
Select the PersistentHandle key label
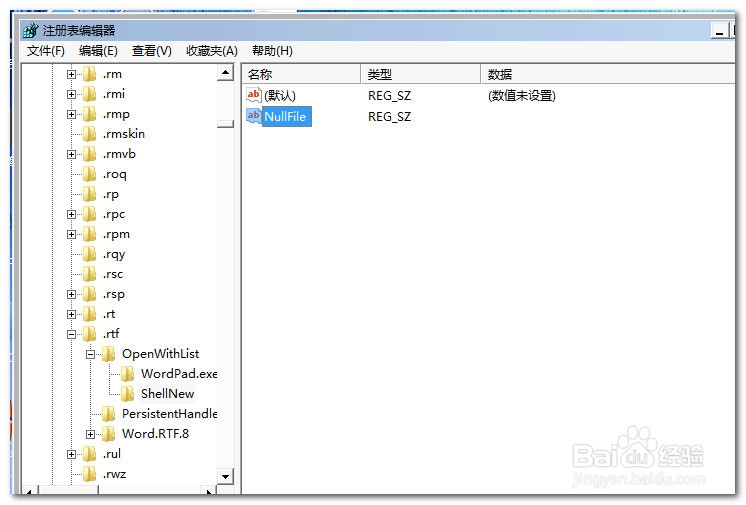(x=169, y=414)
